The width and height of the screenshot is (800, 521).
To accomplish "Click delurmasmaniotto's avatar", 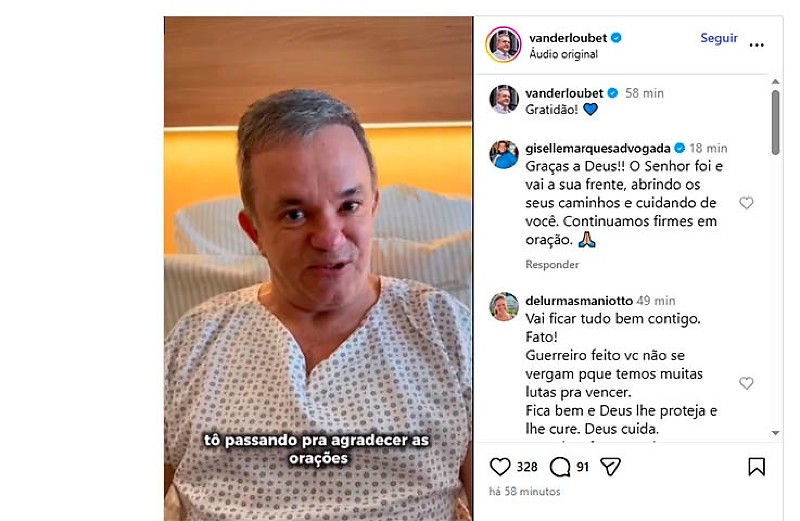I will point(504,306).
